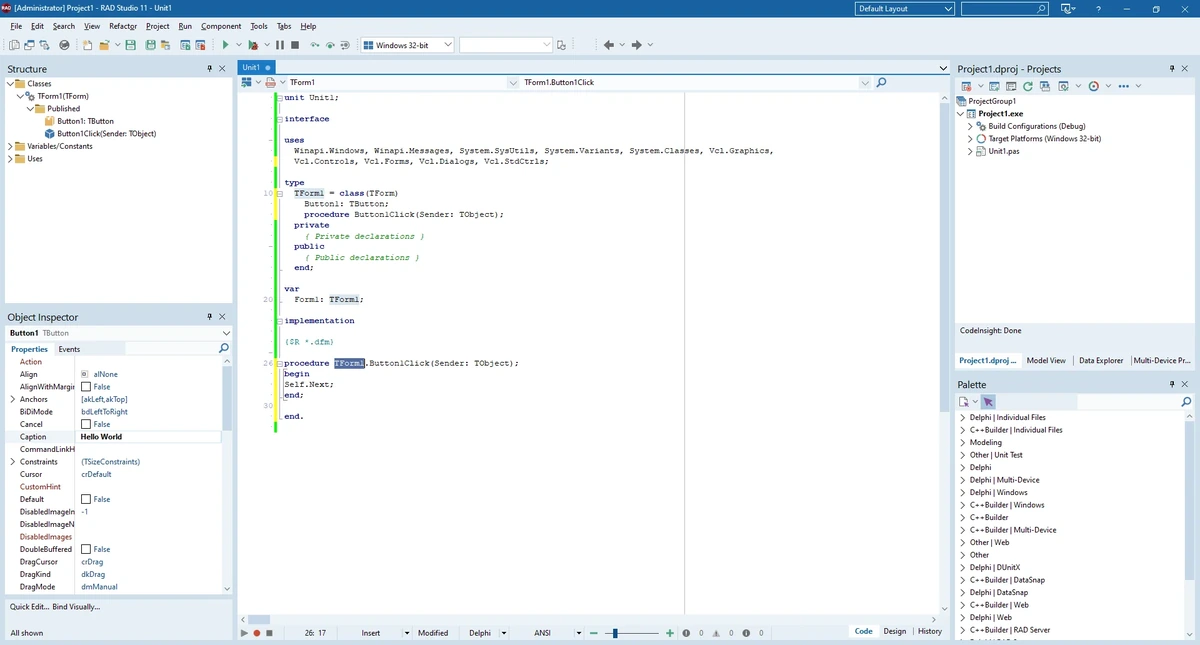Click the Open folder icon in toolbar

[x=104, y=45]
